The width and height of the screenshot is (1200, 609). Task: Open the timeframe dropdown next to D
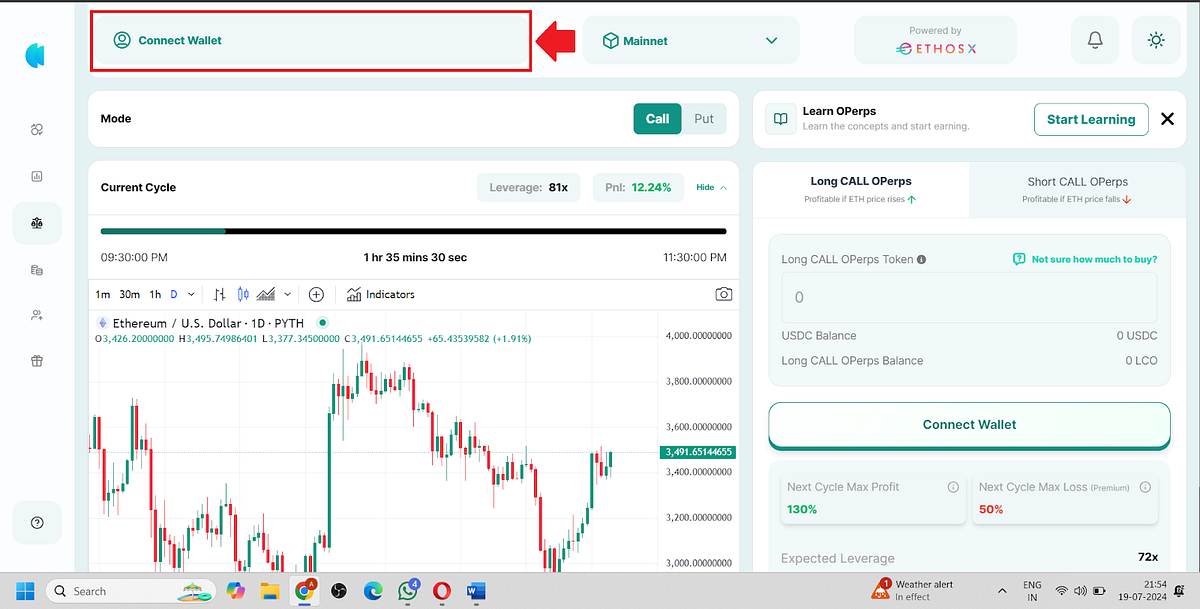(x=190, y=294)
